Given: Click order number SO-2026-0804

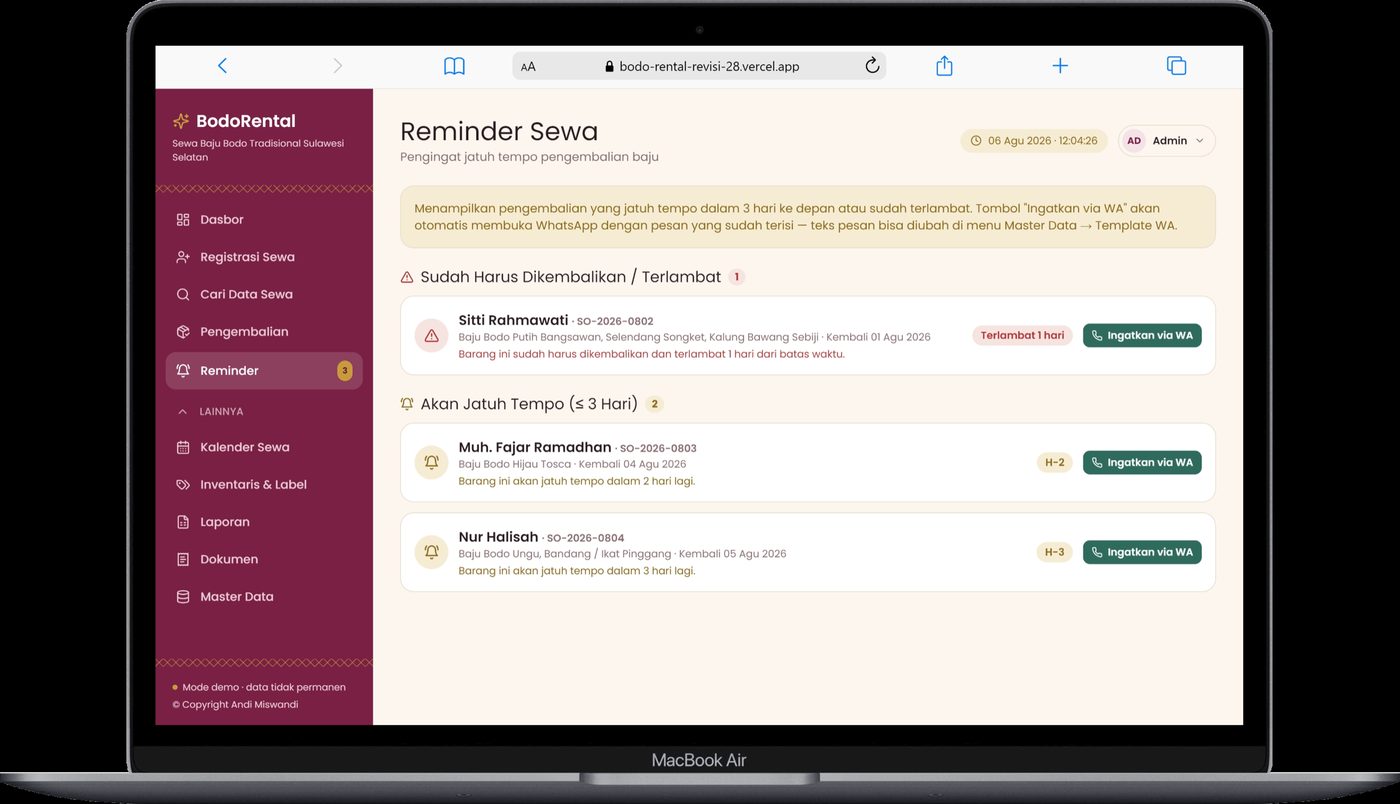Looking at the screenshot, I should tap(585, 538).
